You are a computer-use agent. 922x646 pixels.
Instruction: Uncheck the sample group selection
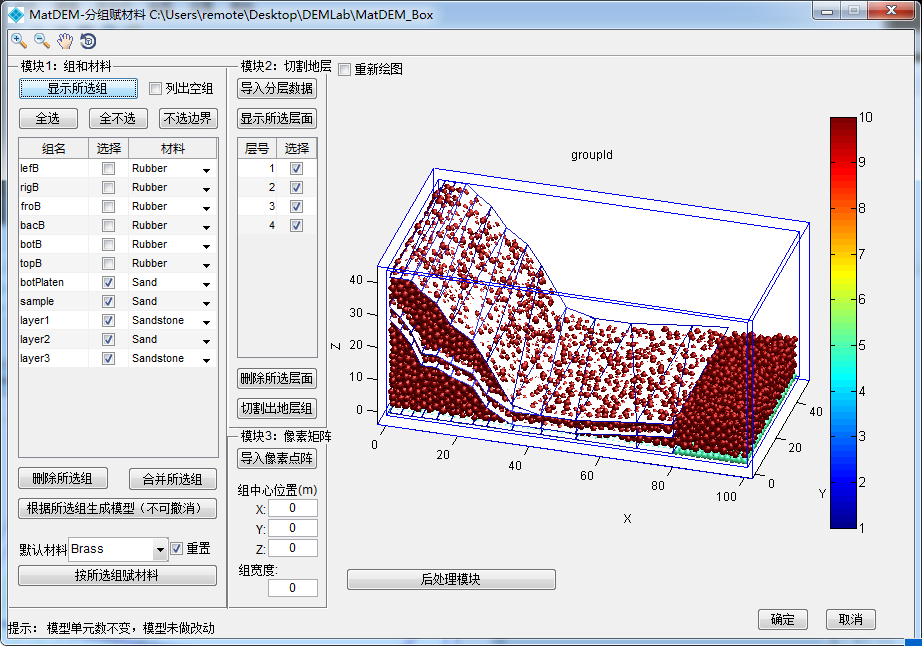pos(108,302)
